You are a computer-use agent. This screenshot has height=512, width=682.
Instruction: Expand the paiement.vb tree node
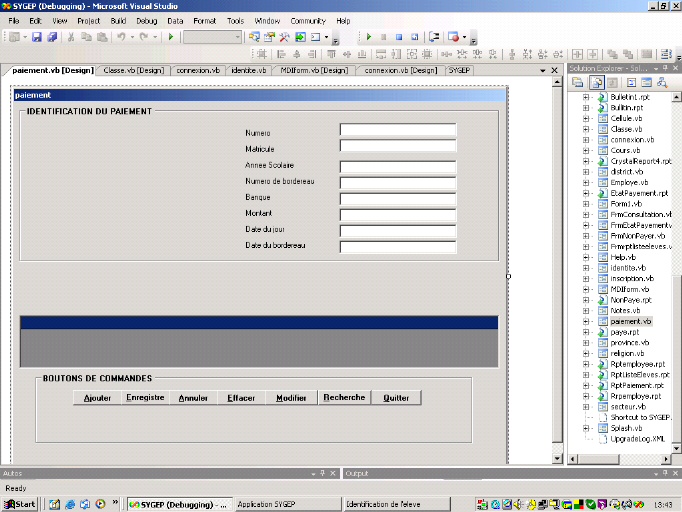[x=586, y=322]
